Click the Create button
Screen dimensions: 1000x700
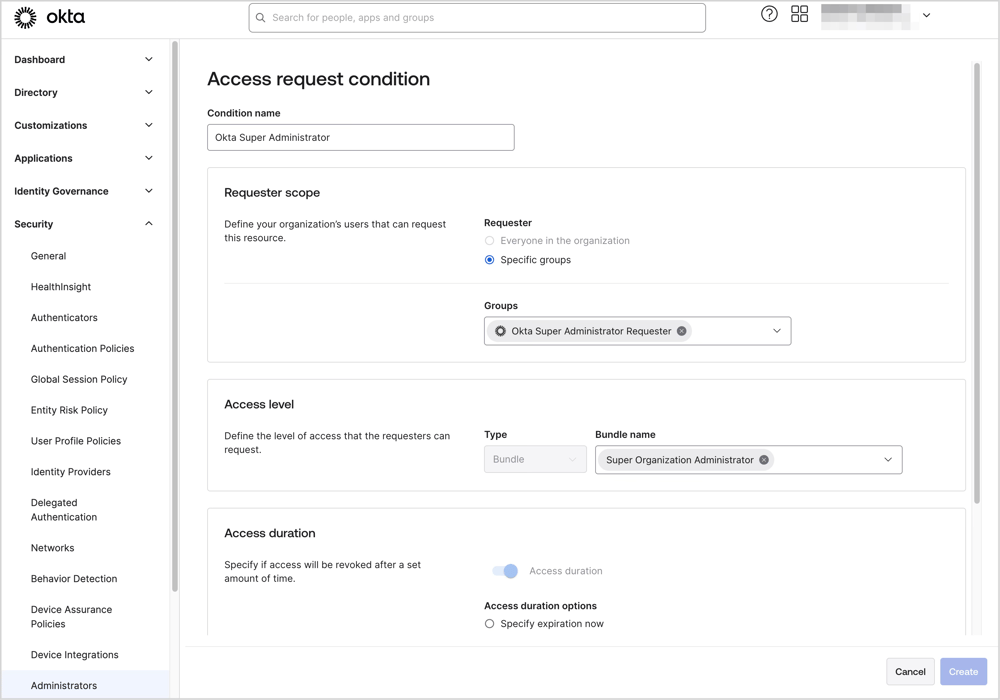[x=963, y=672]
